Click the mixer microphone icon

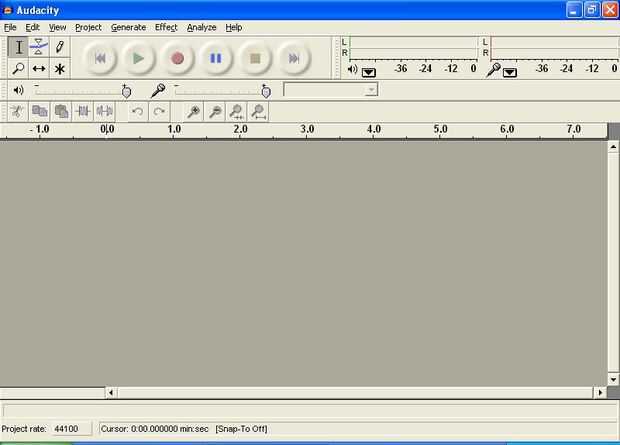click(x=158, y=91)
